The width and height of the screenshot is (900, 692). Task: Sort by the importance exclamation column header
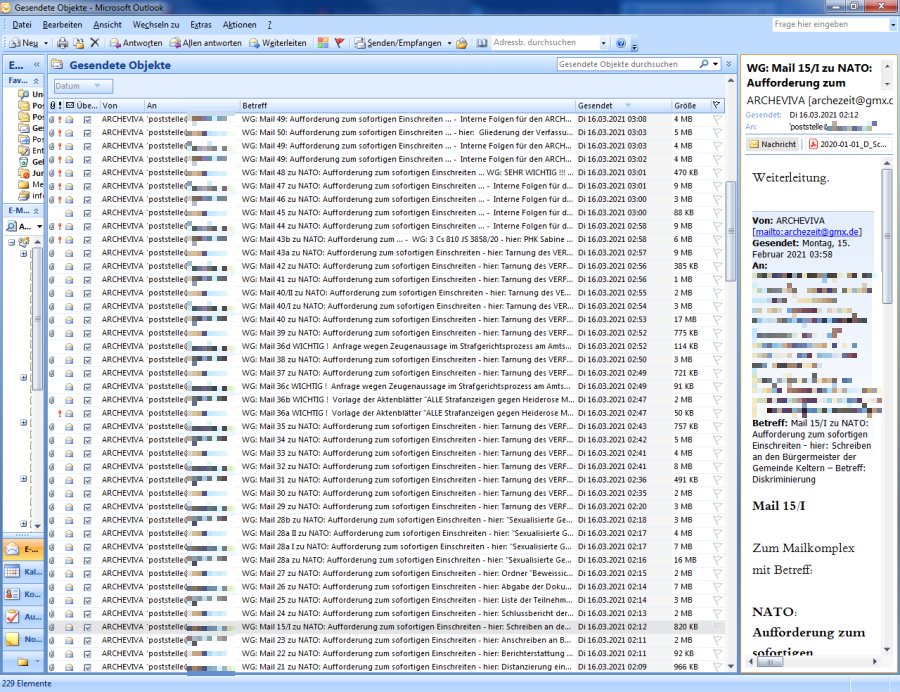point(60,106)
